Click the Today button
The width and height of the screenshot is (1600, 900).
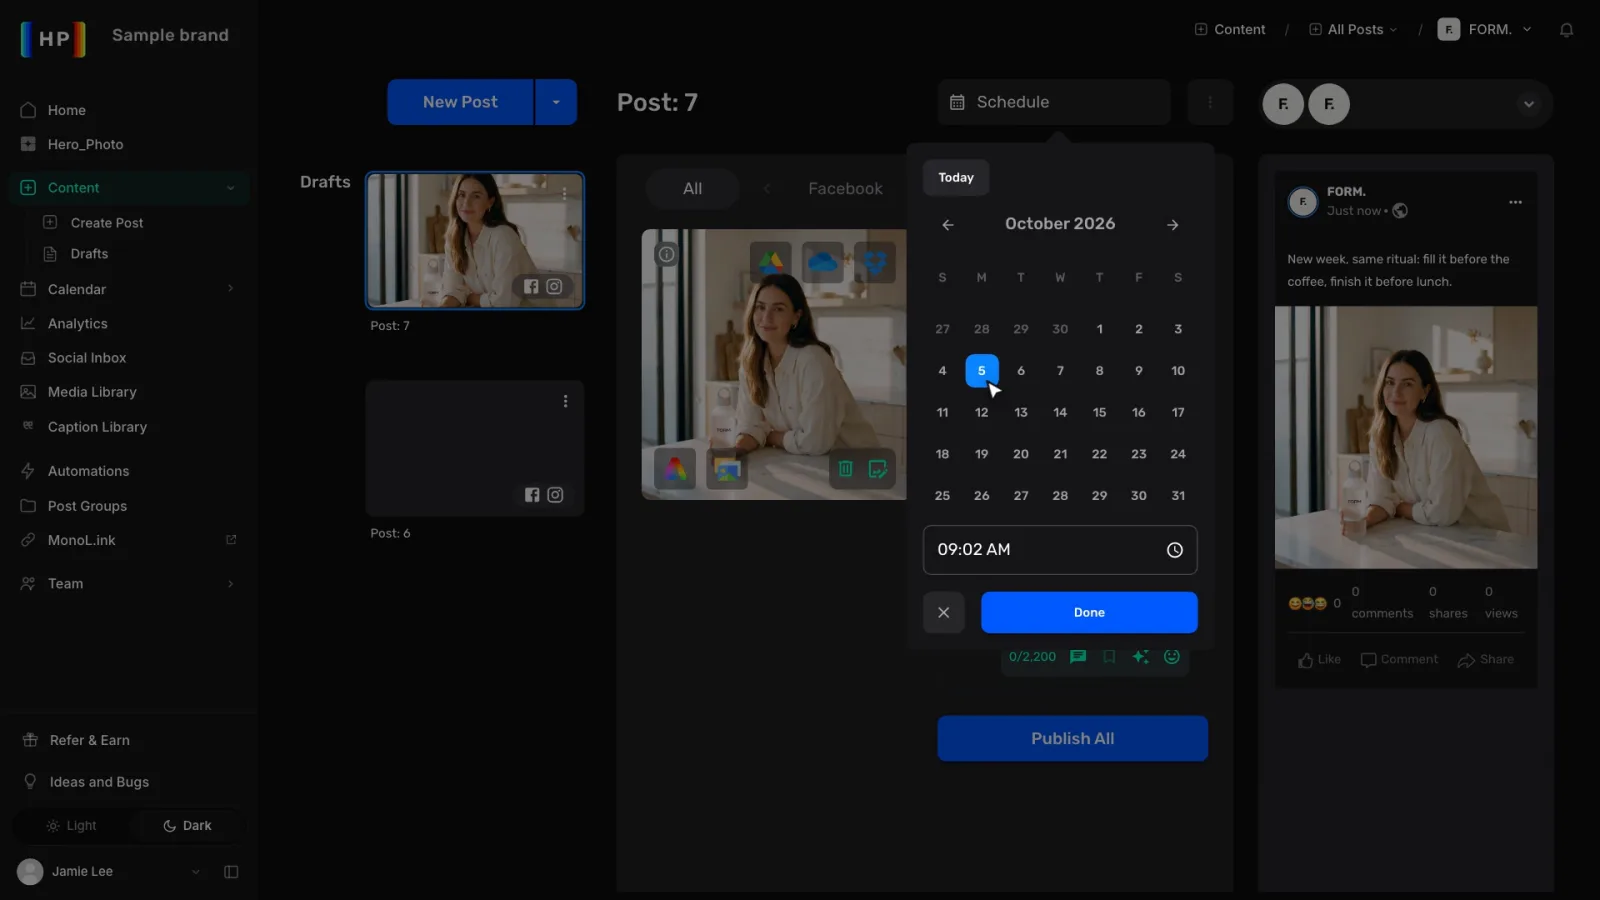(x=956, y=178)
